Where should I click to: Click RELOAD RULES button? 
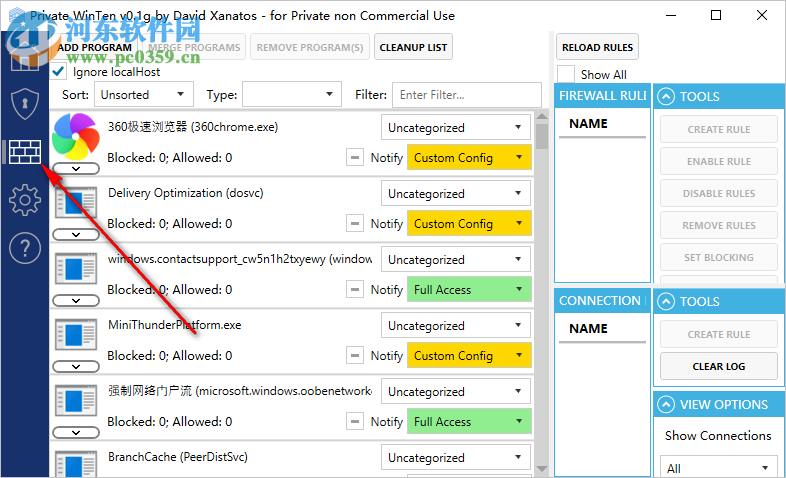[597, 47]
